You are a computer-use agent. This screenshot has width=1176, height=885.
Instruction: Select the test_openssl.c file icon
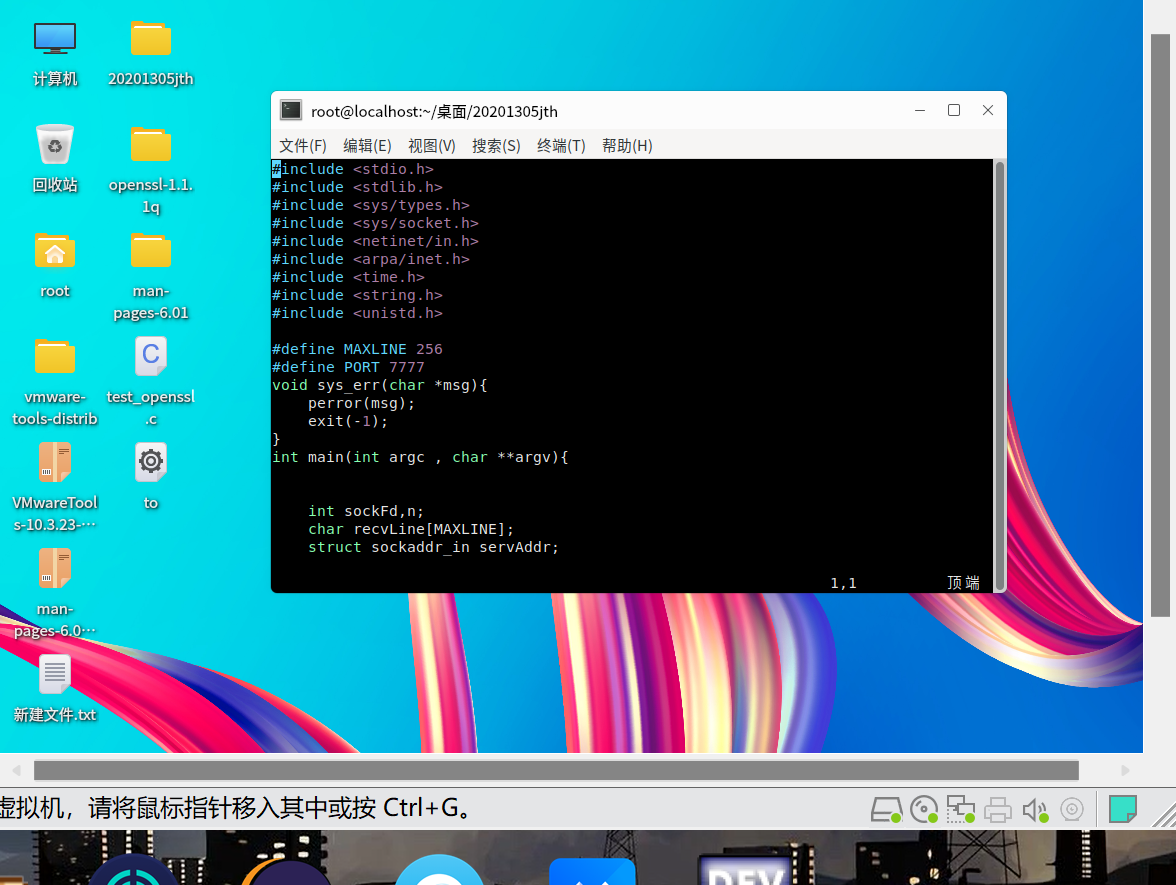pos(151,356)
